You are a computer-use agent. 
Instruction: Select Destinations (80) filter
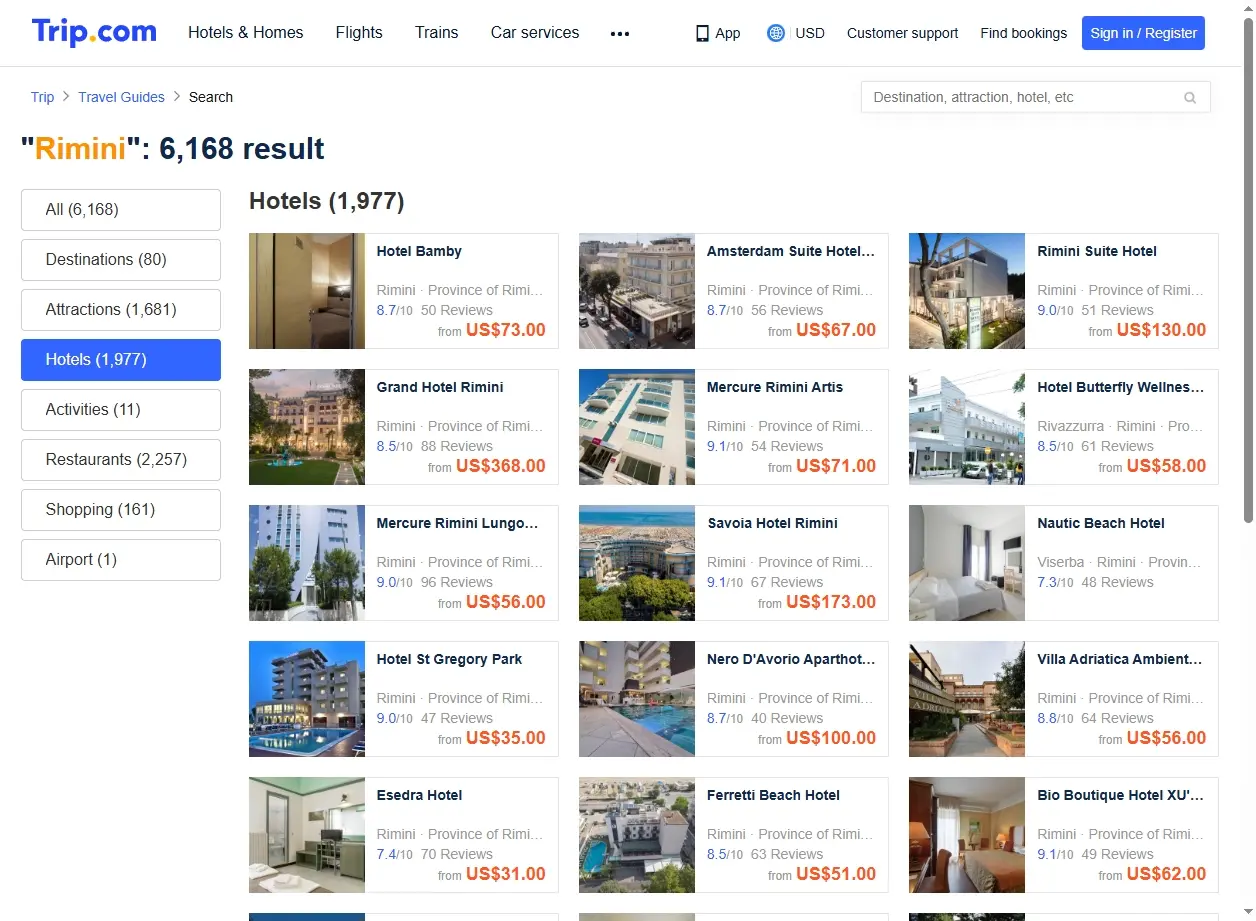pyautogui.click(x=121, y=260)
